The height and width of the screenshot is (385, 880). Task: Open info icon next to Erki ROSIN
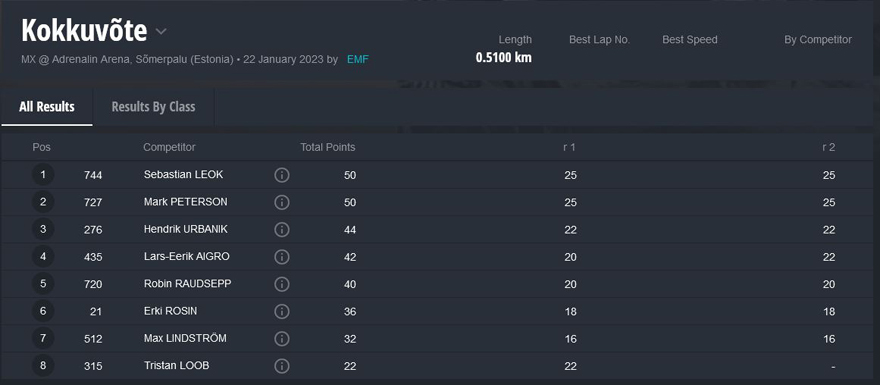click(x=282, y=311)
